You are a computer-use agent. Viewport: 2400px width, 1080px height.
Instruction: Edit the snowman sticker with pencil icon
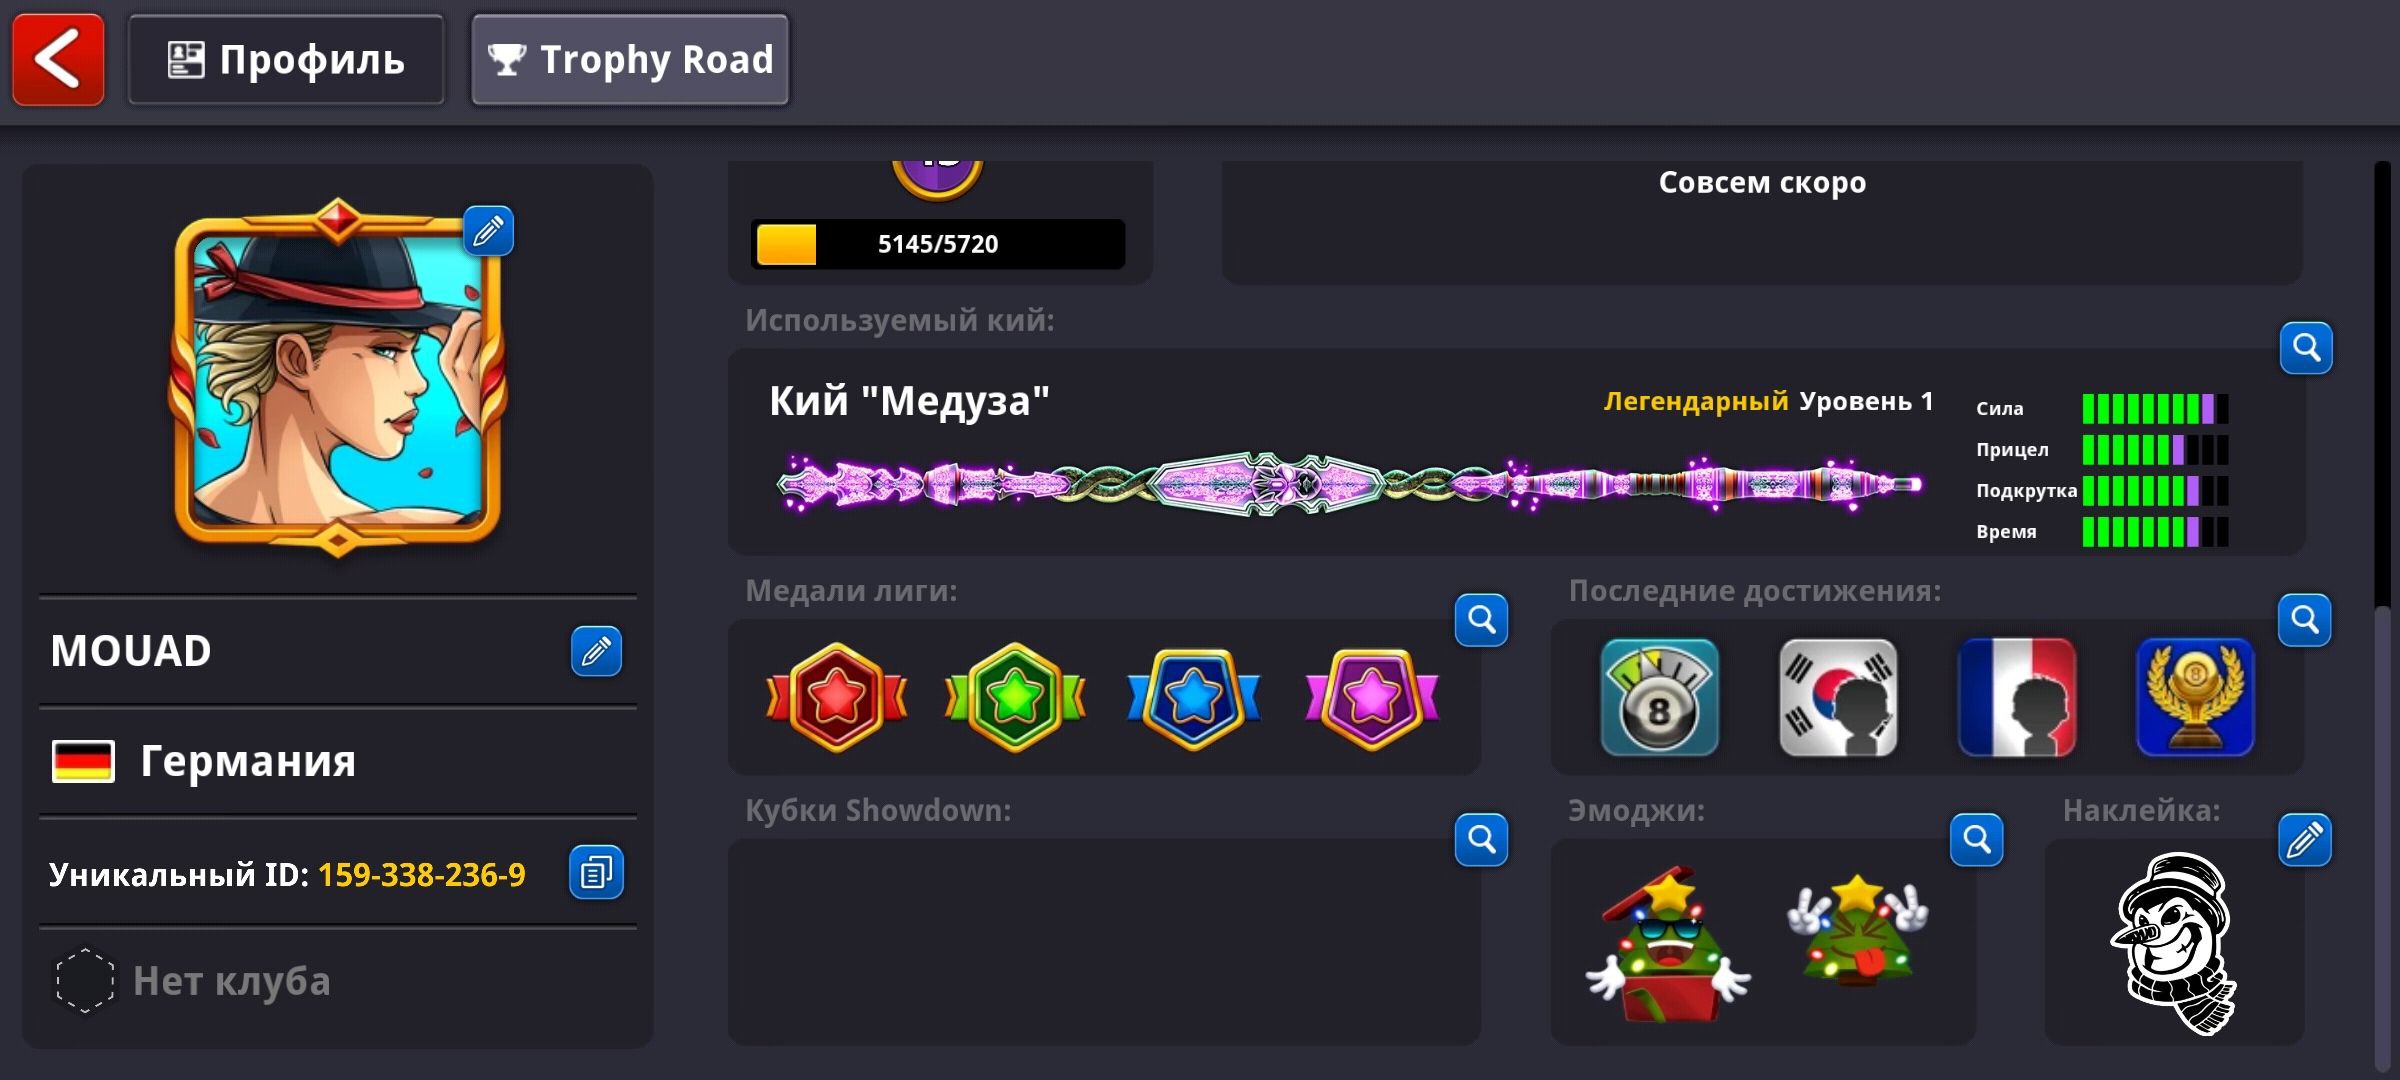click(2305, 840)
